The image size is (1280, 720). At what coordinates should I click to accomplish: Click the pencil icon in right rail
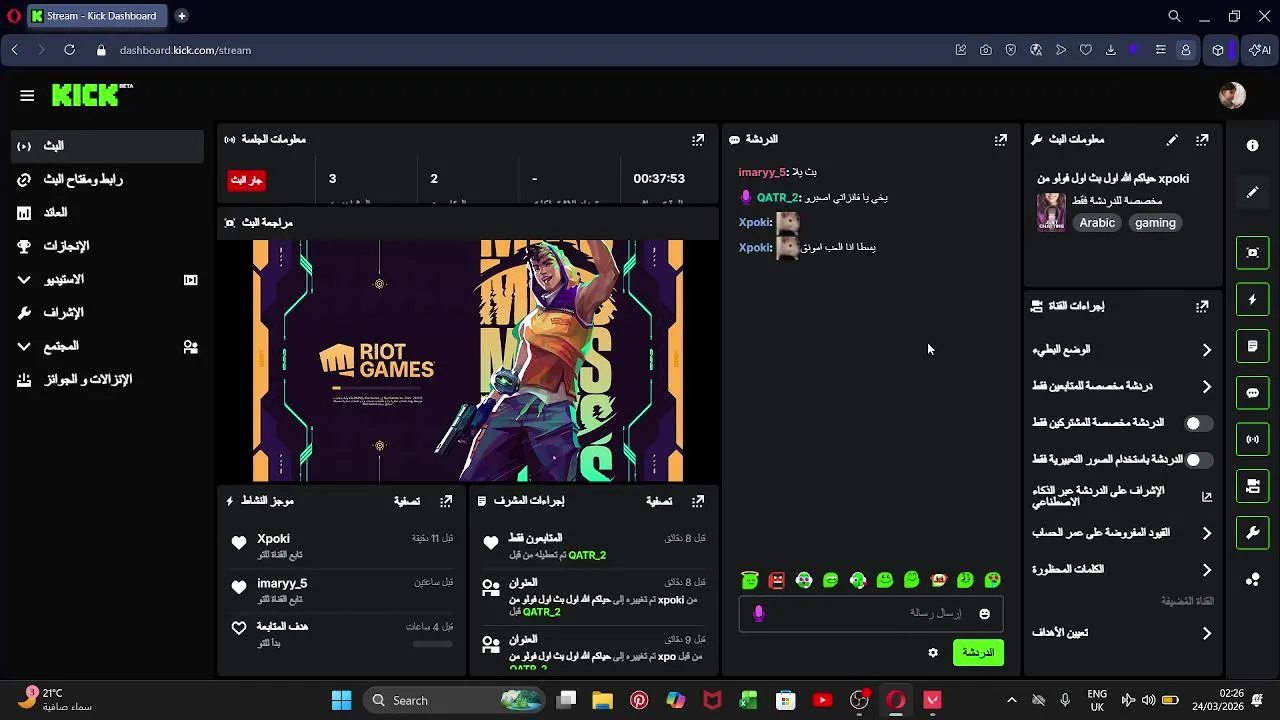coord(1252,192)
